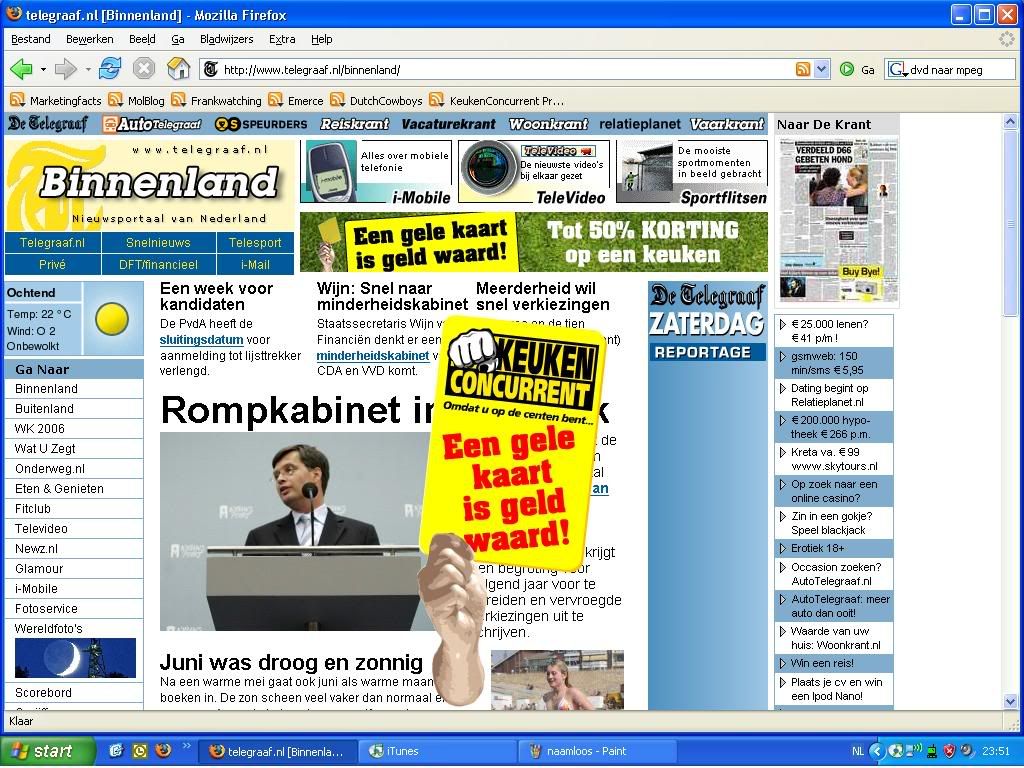The width and height of the screenshot is (1024, 768).
Task: Go to the Home page icon
Action: click(x=178, y=69)
